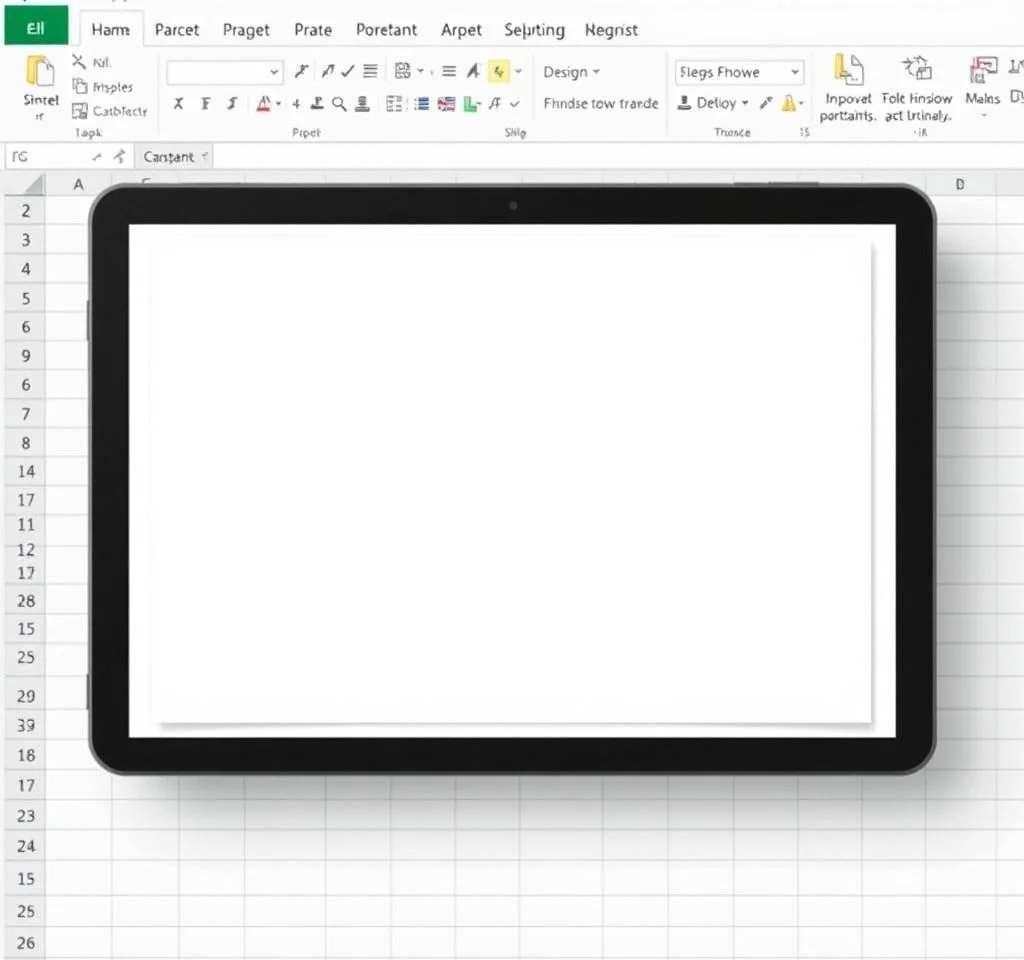Click the stamp icon right of the magnifier

point(362,103)
